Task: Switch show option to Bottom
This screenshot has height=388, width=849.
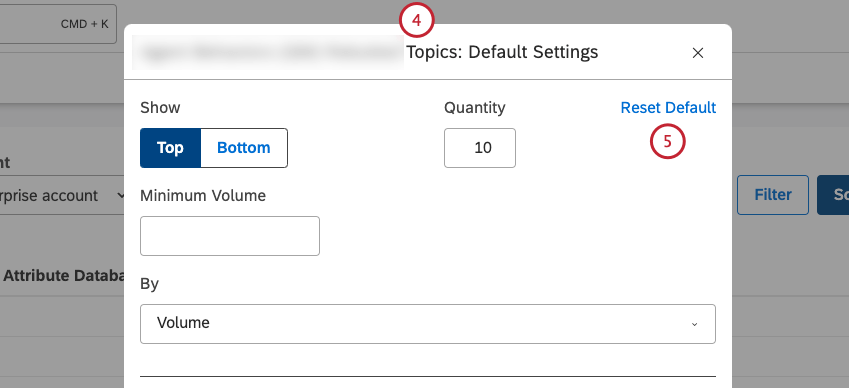Action: (x=244, y=148)
